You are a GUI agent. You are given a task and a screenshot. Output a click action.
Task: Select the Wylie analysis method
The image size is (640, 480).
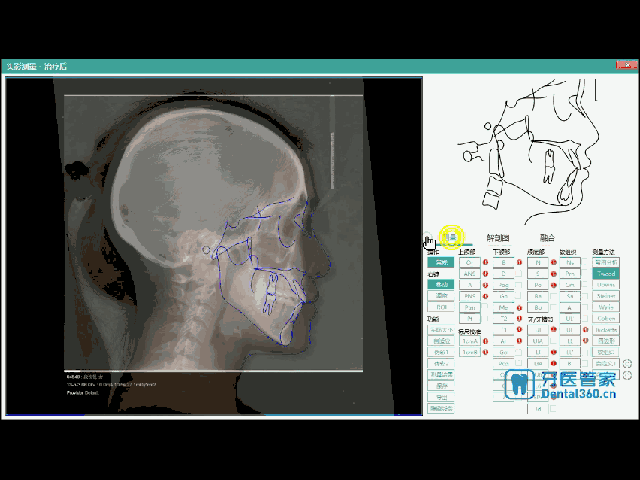tap(606, 307)
